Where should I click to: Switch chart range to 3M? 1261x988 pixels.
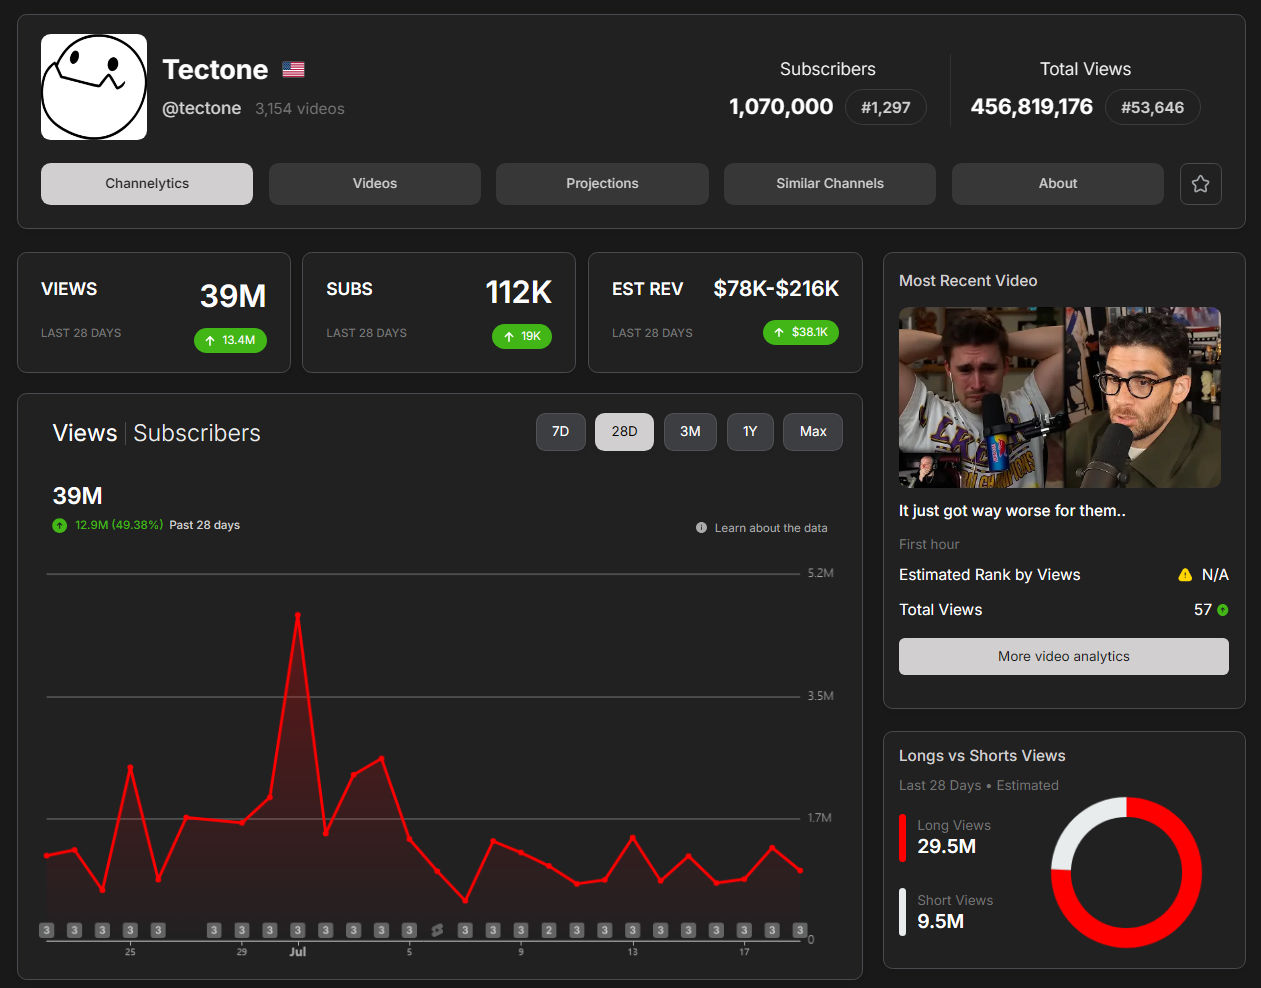coord(690,432)
